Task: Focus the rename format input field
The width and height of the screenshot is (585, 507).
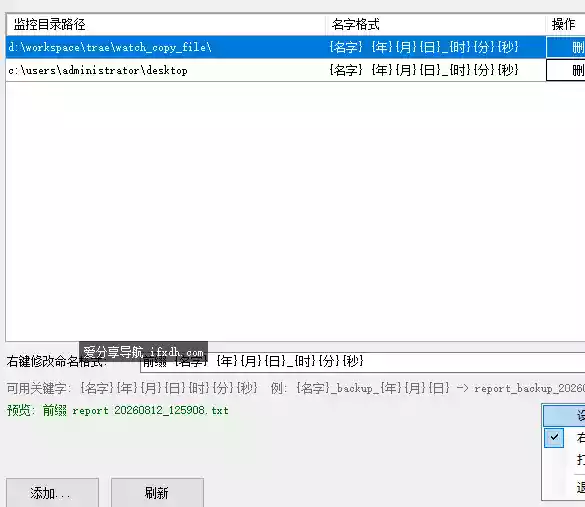Action: 363,362
